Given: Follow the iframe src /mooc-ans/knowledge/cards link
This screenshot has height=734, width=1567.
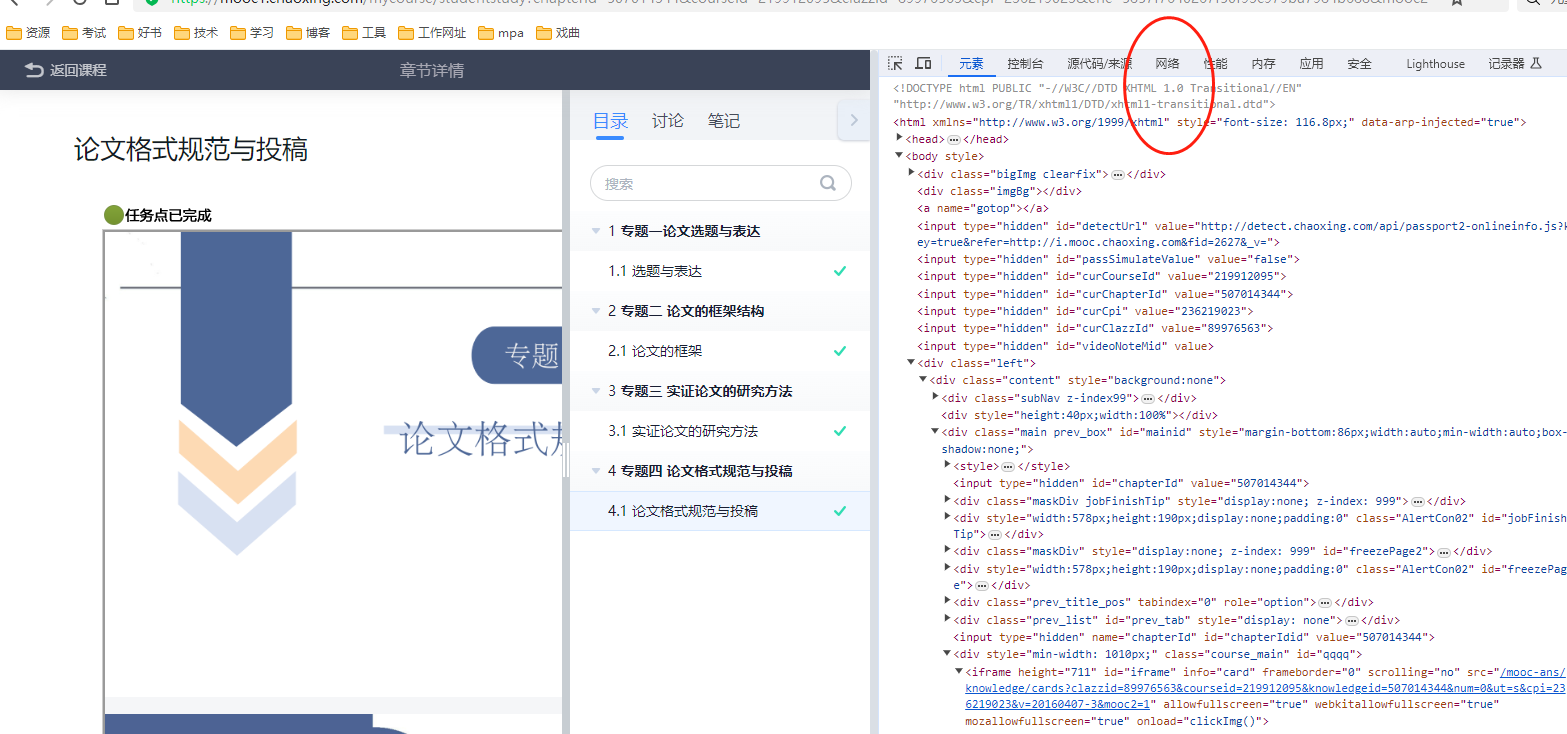Looking at the screenshot, I should [x=1265, y=688].
